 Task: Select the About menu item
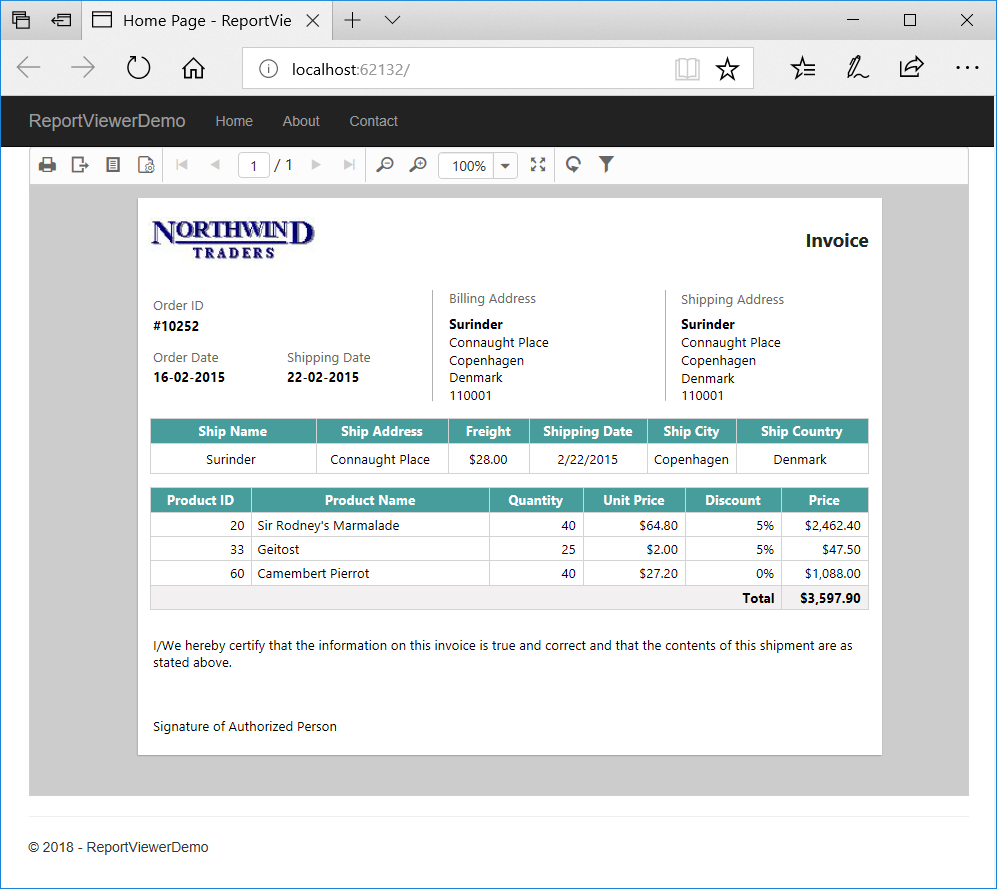click(x=301, y=121)
